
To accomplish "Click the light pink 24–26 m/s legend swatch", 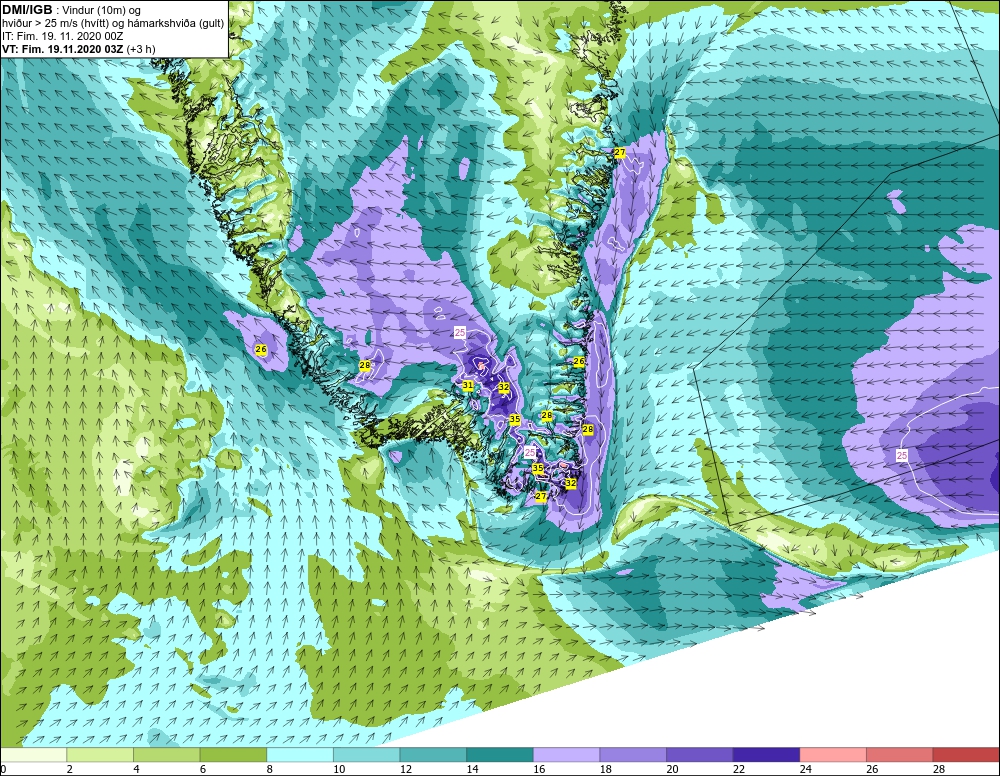I will click(x=833, y=755).
